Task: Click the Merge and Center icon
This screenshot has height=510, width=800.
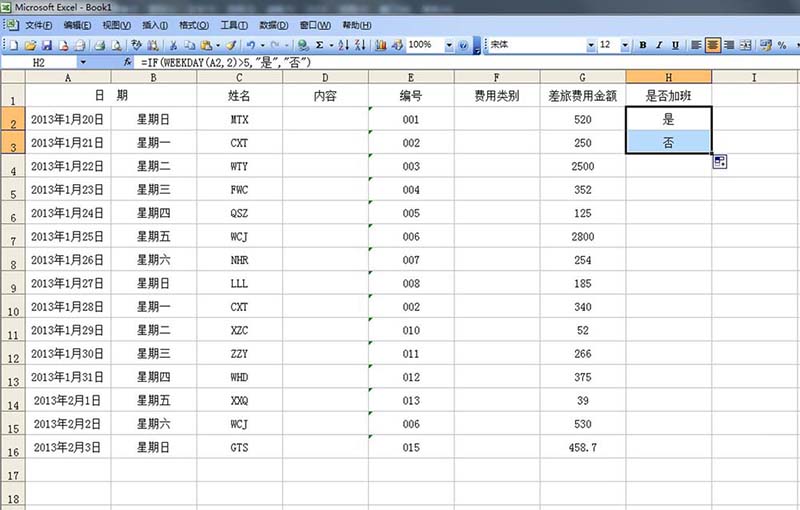Action: pyautogui.click(x=745, y=45)
